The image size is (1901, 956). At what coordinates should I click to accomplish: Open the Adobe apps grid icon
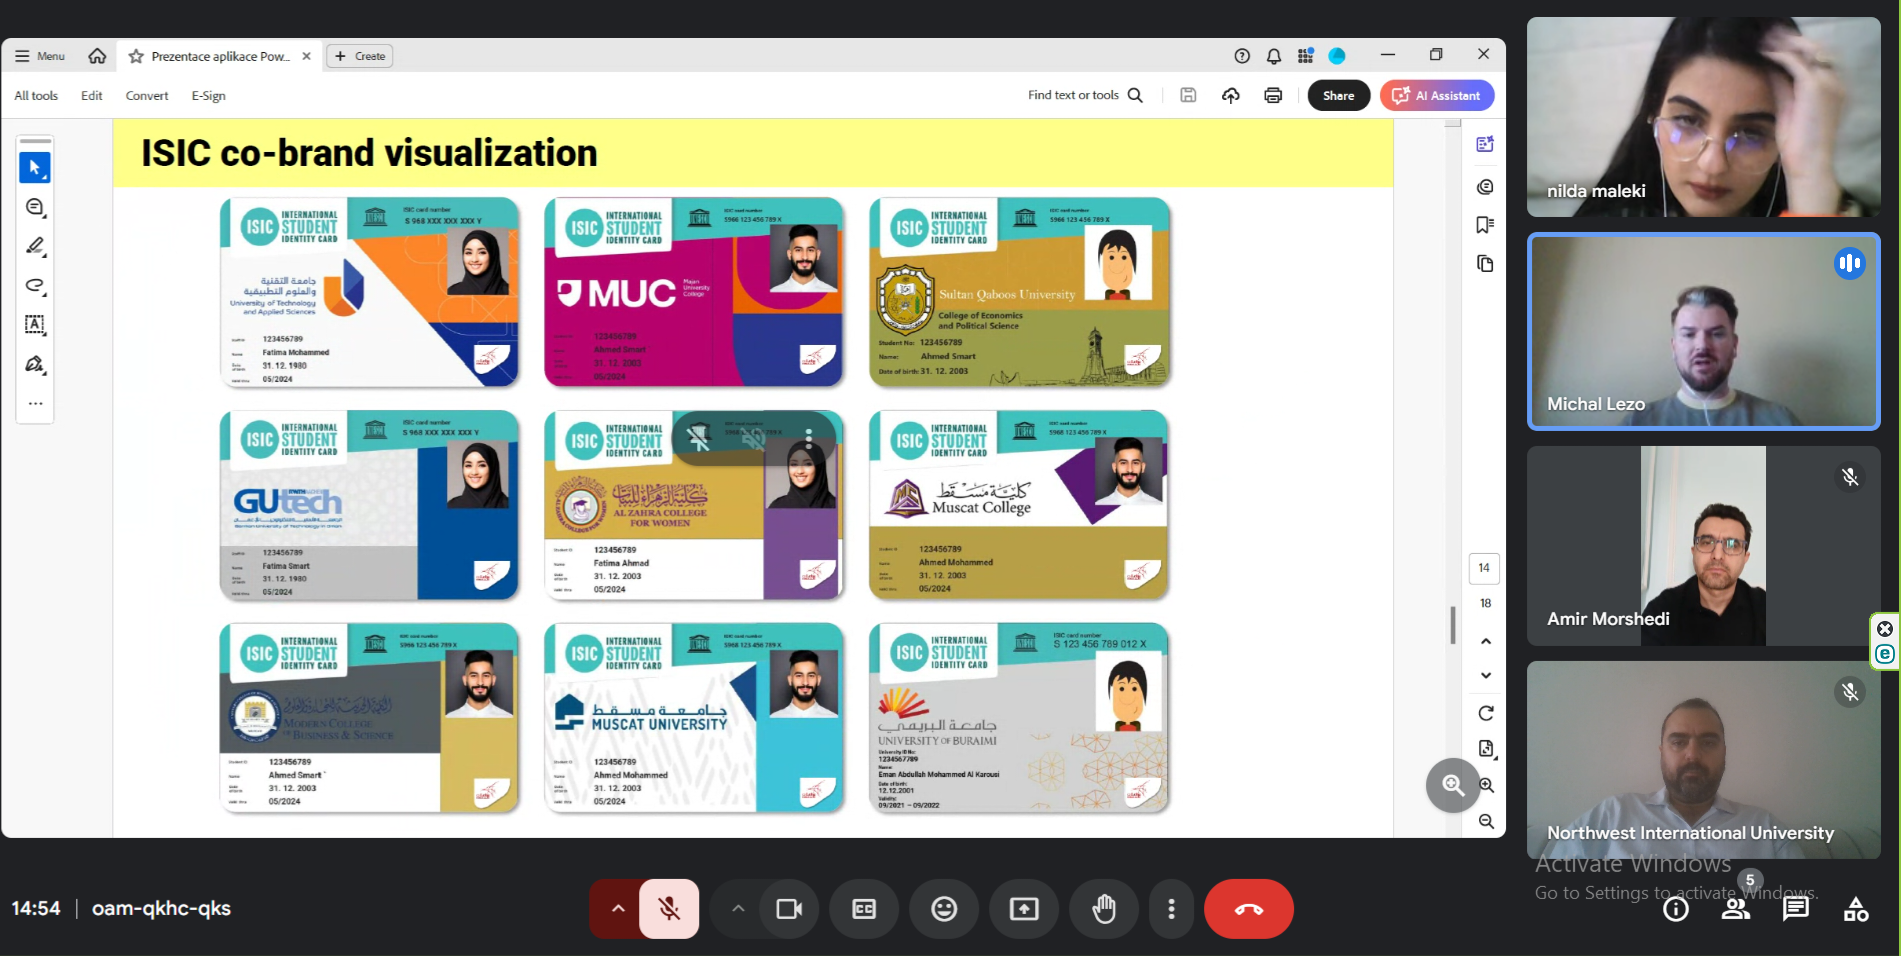tap(1305, 56)
